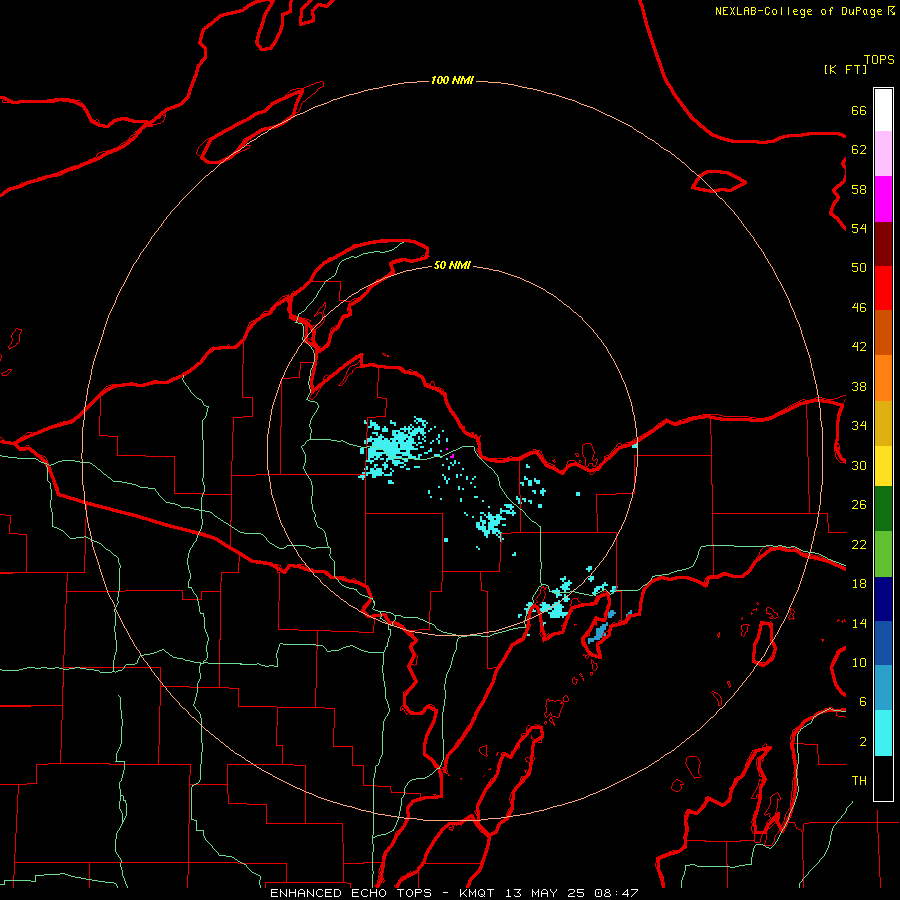Screen dimensions: 900x900
Task: Select the 54 scale value
Action: 859,228
